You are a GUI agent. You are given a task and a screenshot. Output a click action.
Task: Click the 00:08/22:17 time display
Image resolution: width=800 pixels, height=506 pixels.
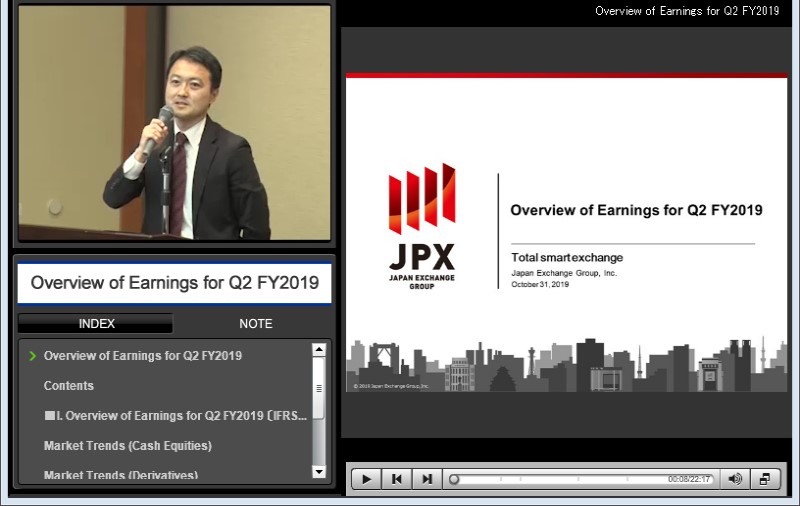pos(689,479)
